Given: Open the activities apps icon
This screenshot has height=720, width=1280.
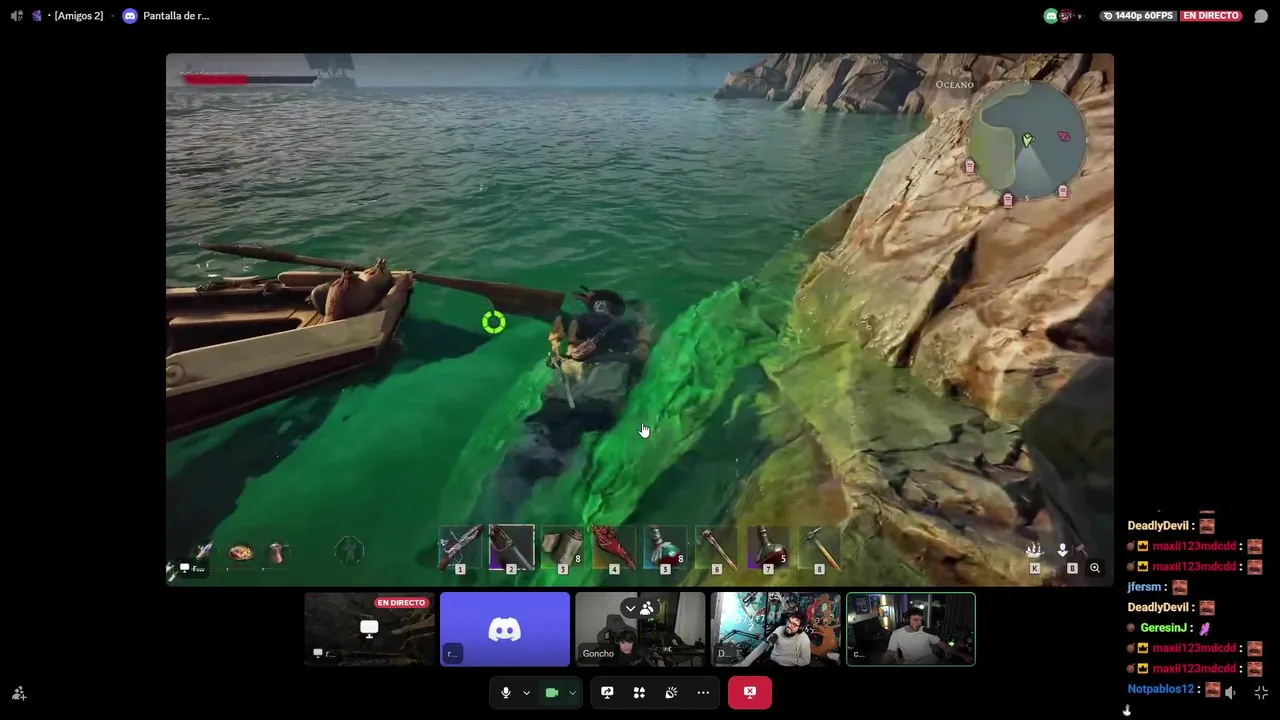Looking at the screenshot, I should tap(639, 692).
